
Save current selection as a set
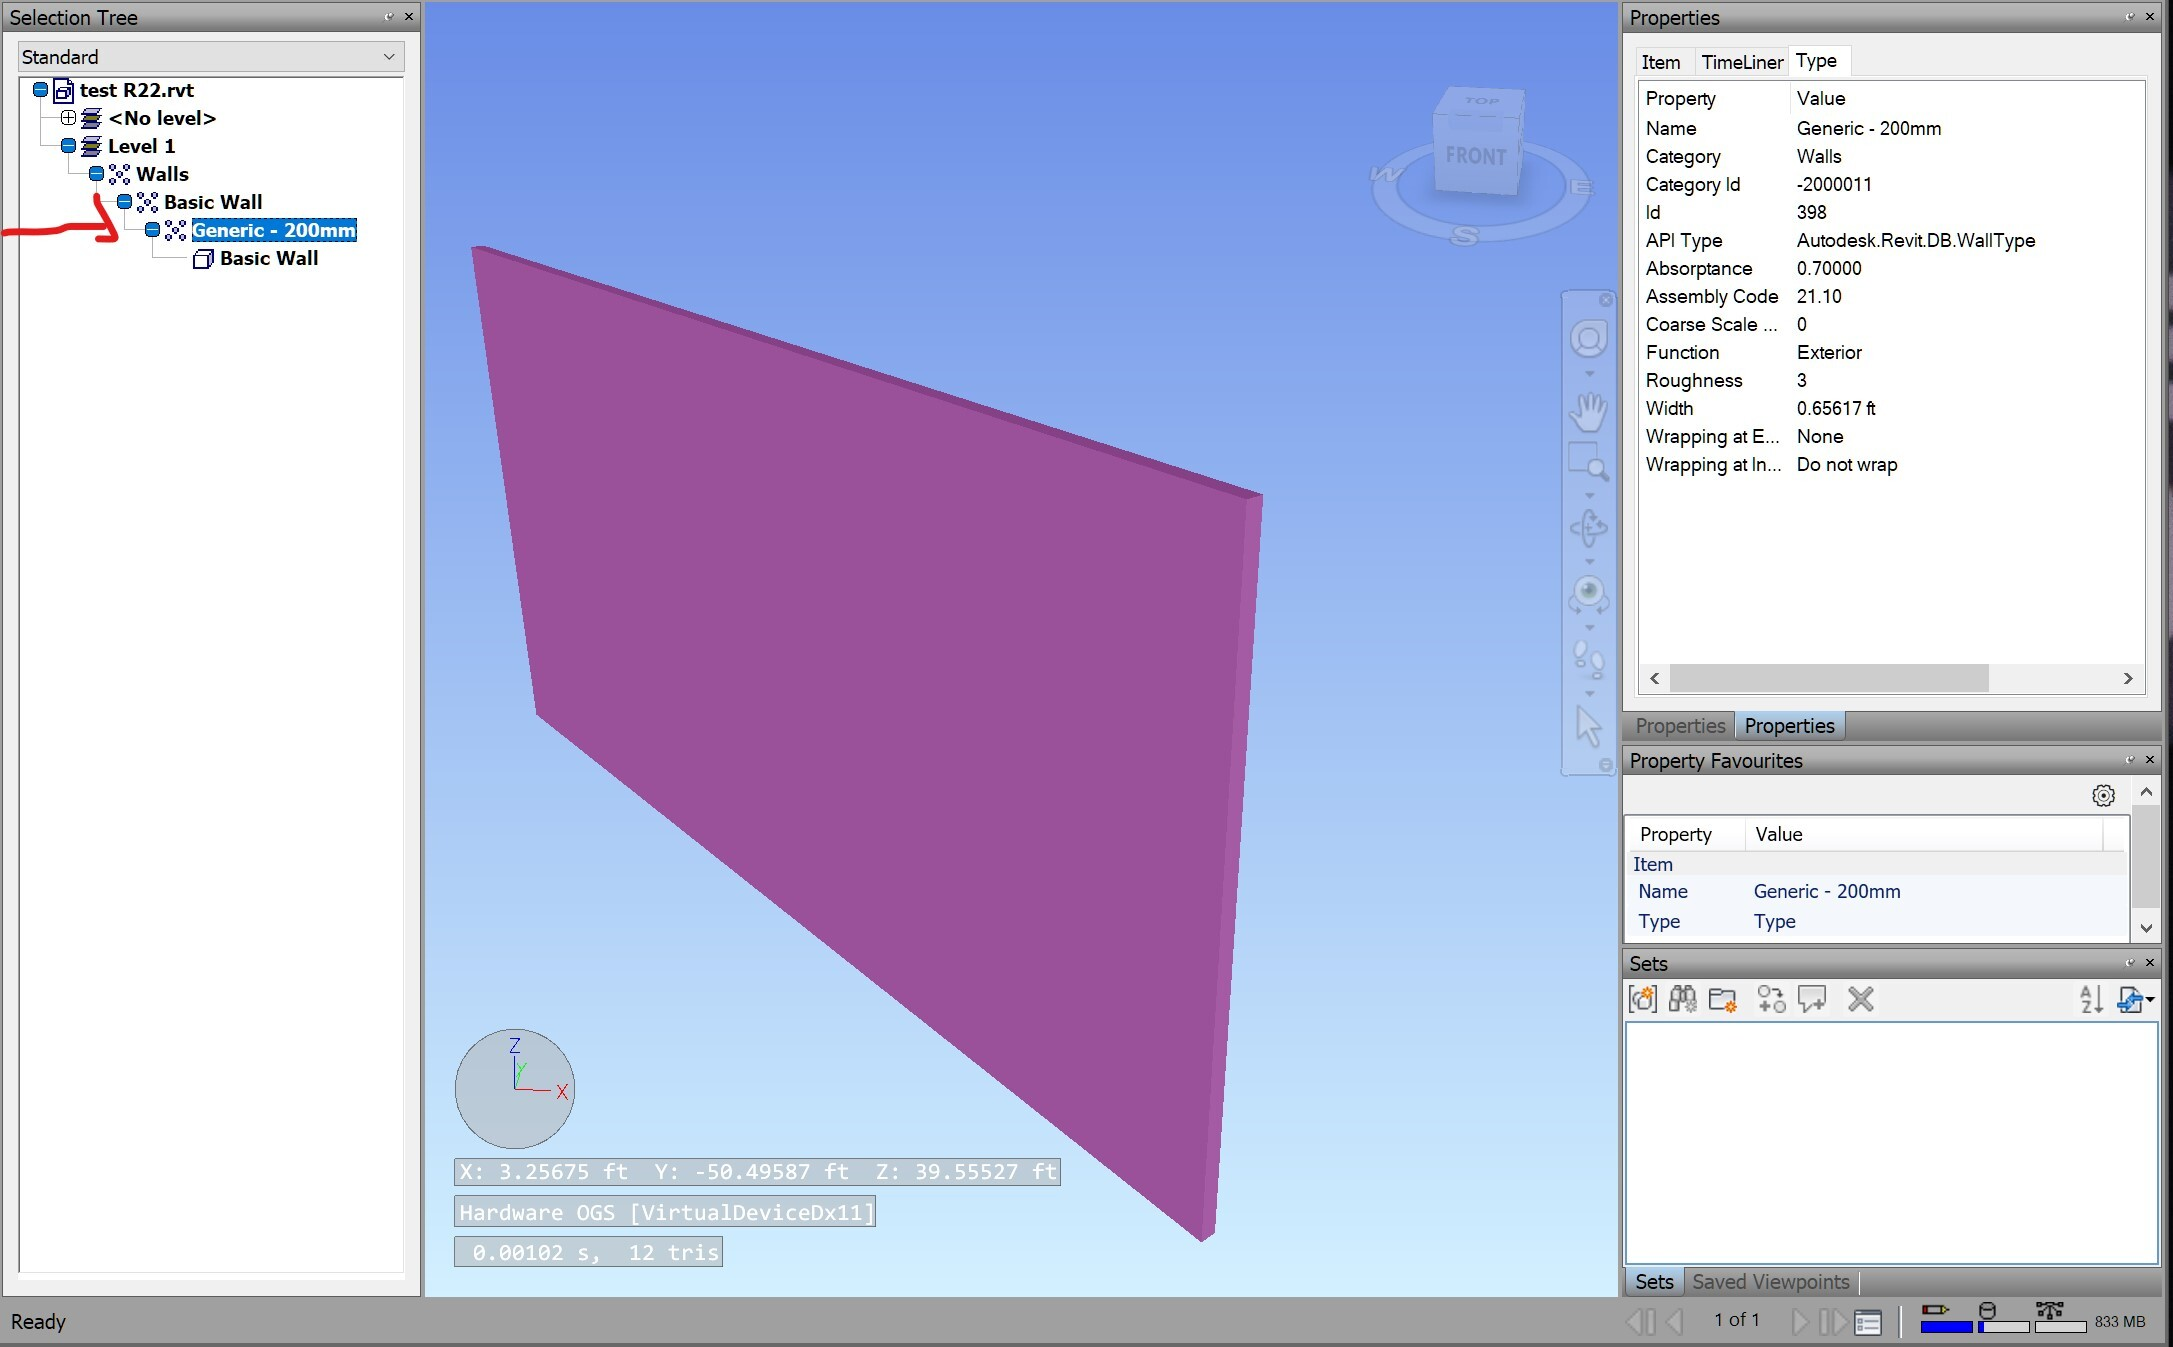pyautogui.click(x=1644, y=999)
